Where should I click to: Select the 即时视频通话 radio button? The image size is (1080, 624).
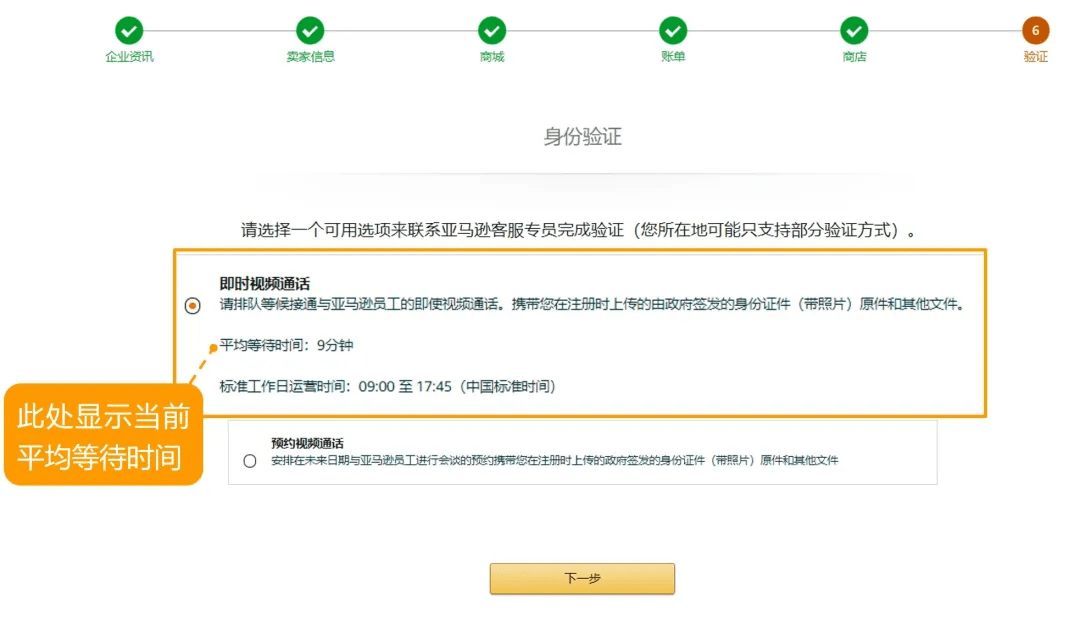(193, 306)
